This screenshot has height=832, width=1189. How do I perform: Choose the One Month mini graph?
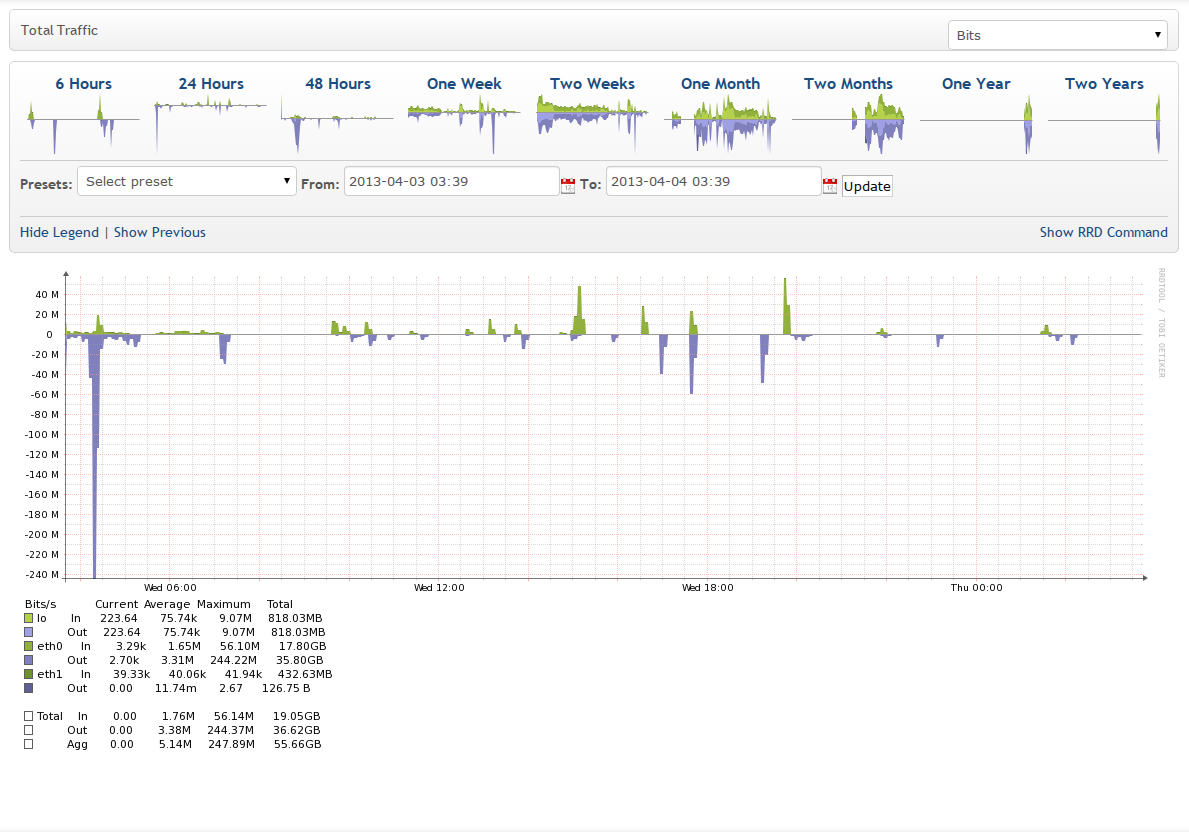click(x=720, y=124)
